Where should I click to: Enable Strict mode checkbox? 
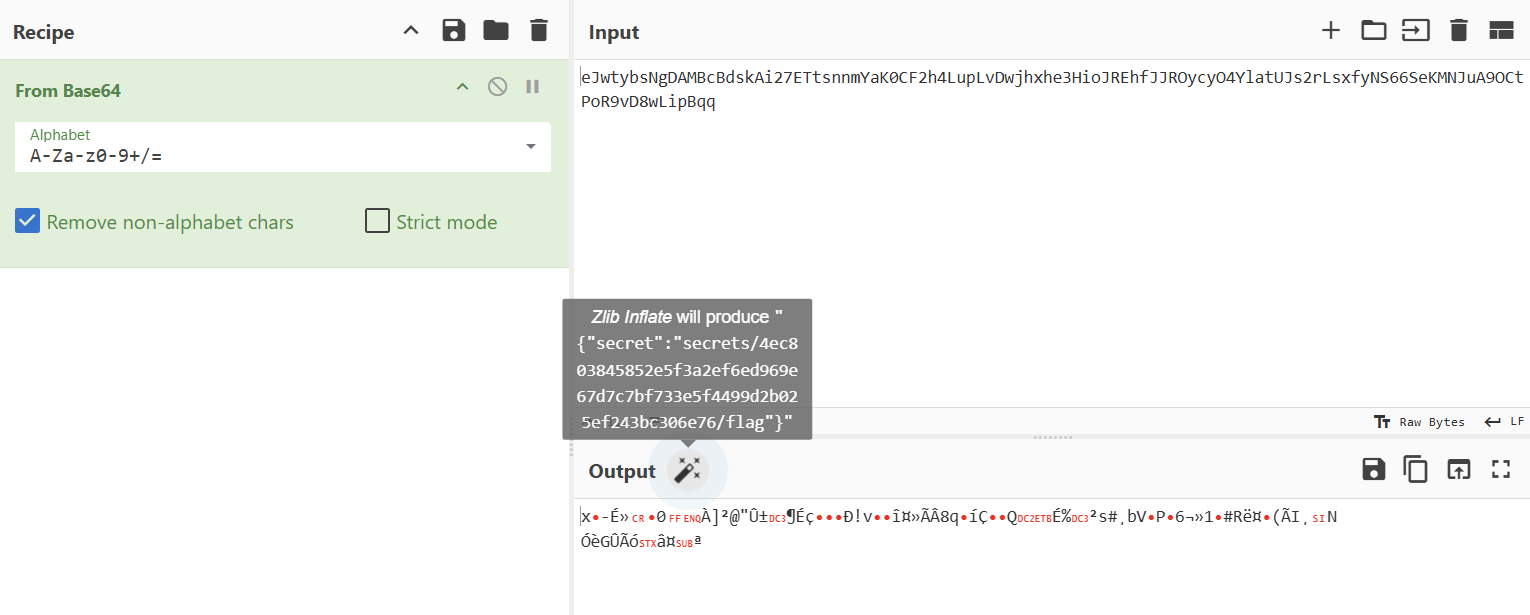[377, 221]
